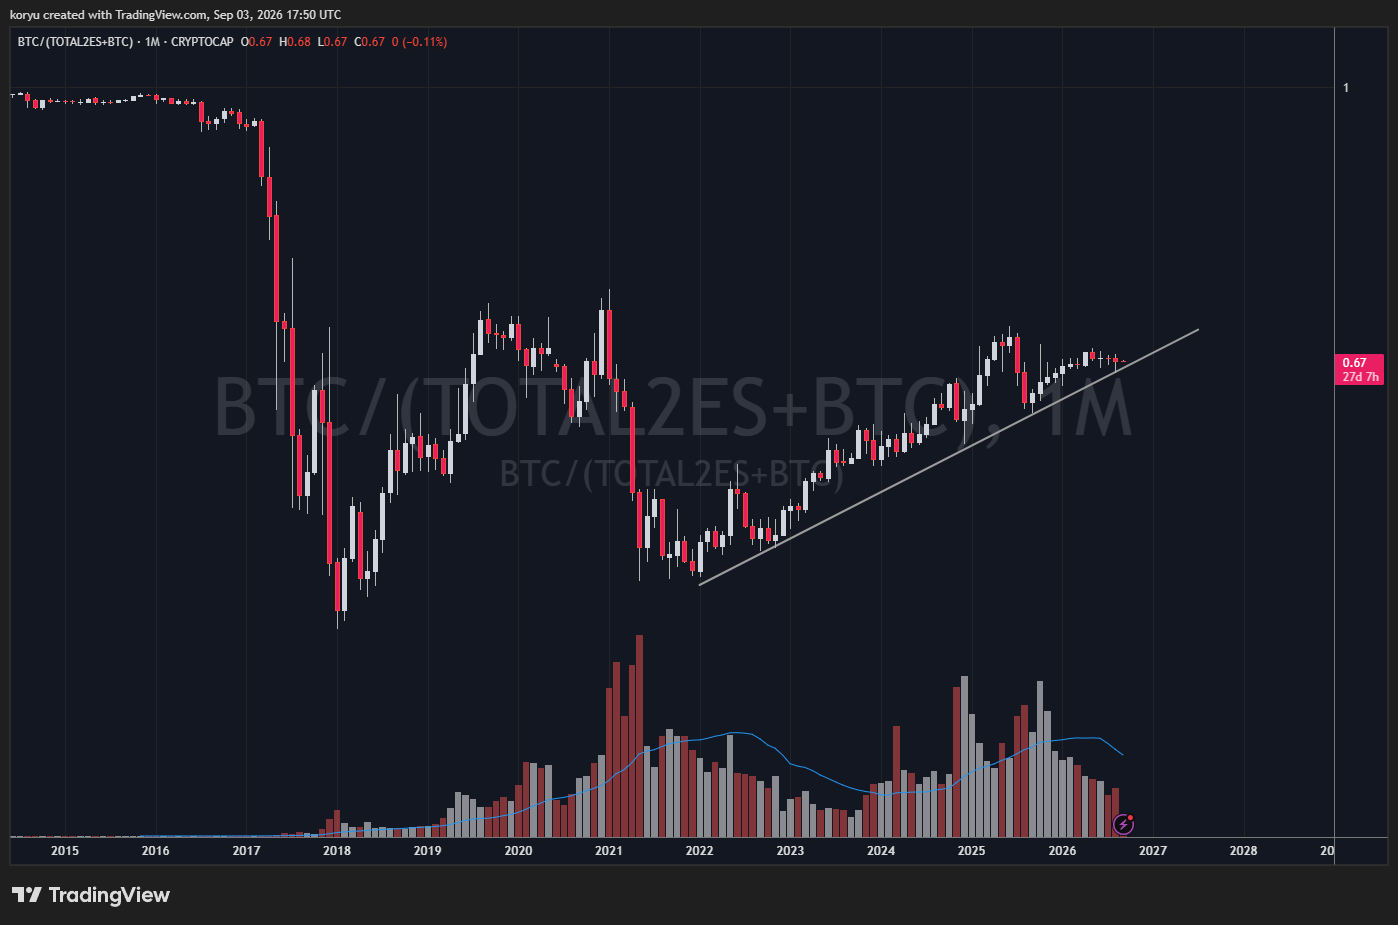Click the 2018 label on time axis
Image resolution: width=1398 pixels, height=925 pixels.
click(x=337, y=851)
